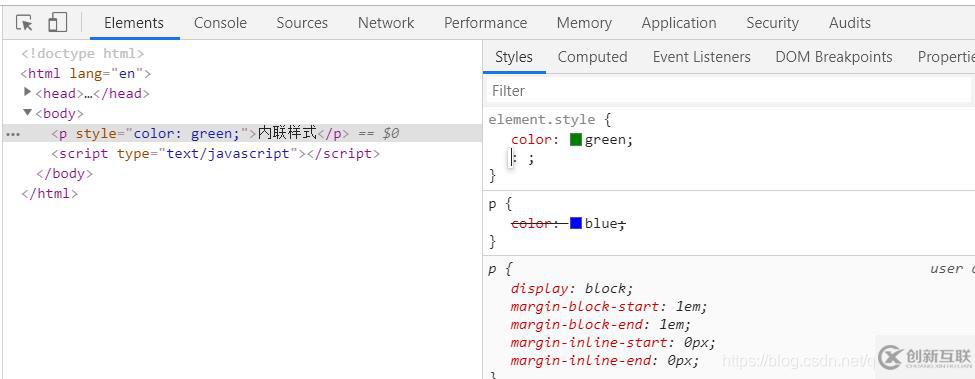Select the Performance tab
This screenshot has width=975, height=379.
click(x=485, y=23)
